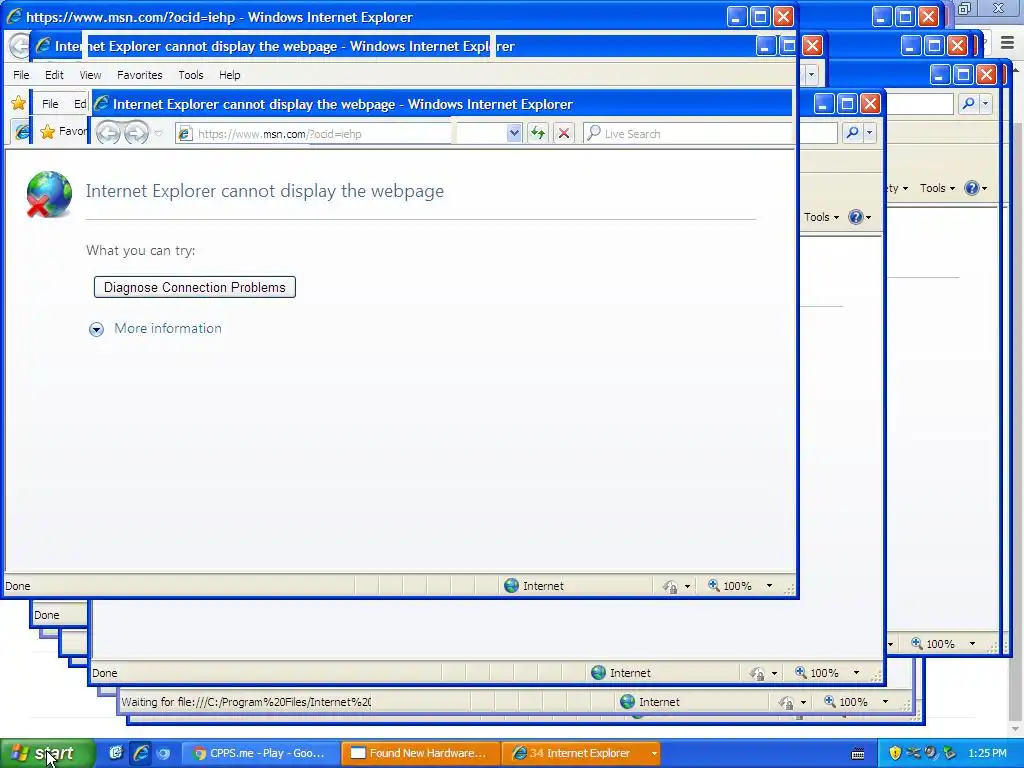Click the blue Help question icon in the middle window
The image size is (1024, 768).
(x=856, y=217)
